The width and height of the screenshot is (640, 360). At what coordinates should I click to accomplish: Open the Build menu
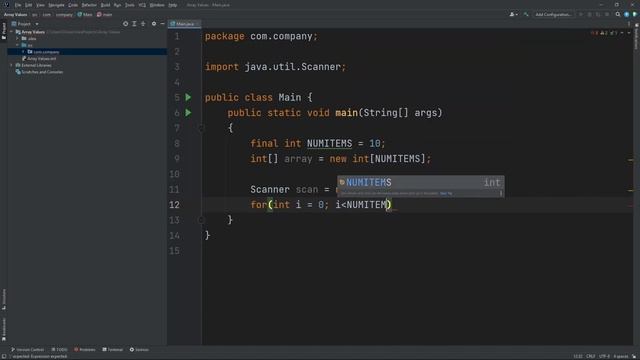pos(105,5)
